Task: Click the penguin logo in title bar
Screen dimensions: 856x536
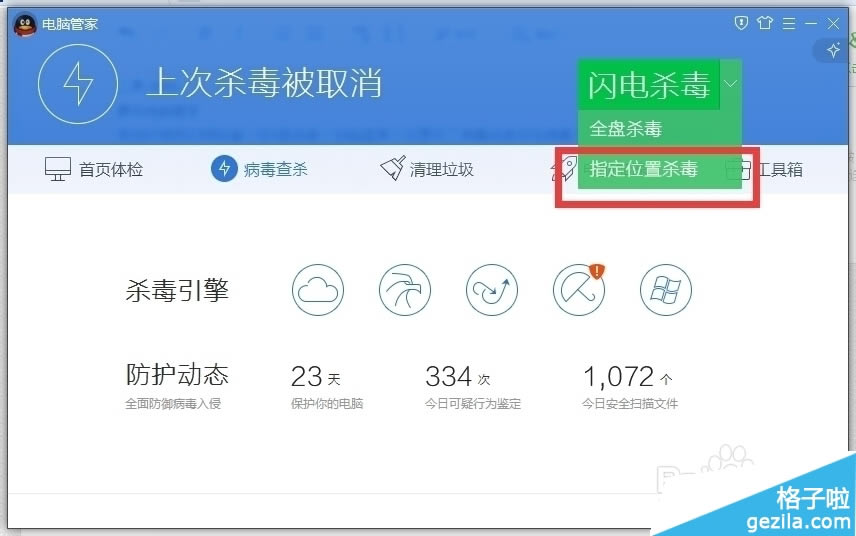Action: pos(25,24)
